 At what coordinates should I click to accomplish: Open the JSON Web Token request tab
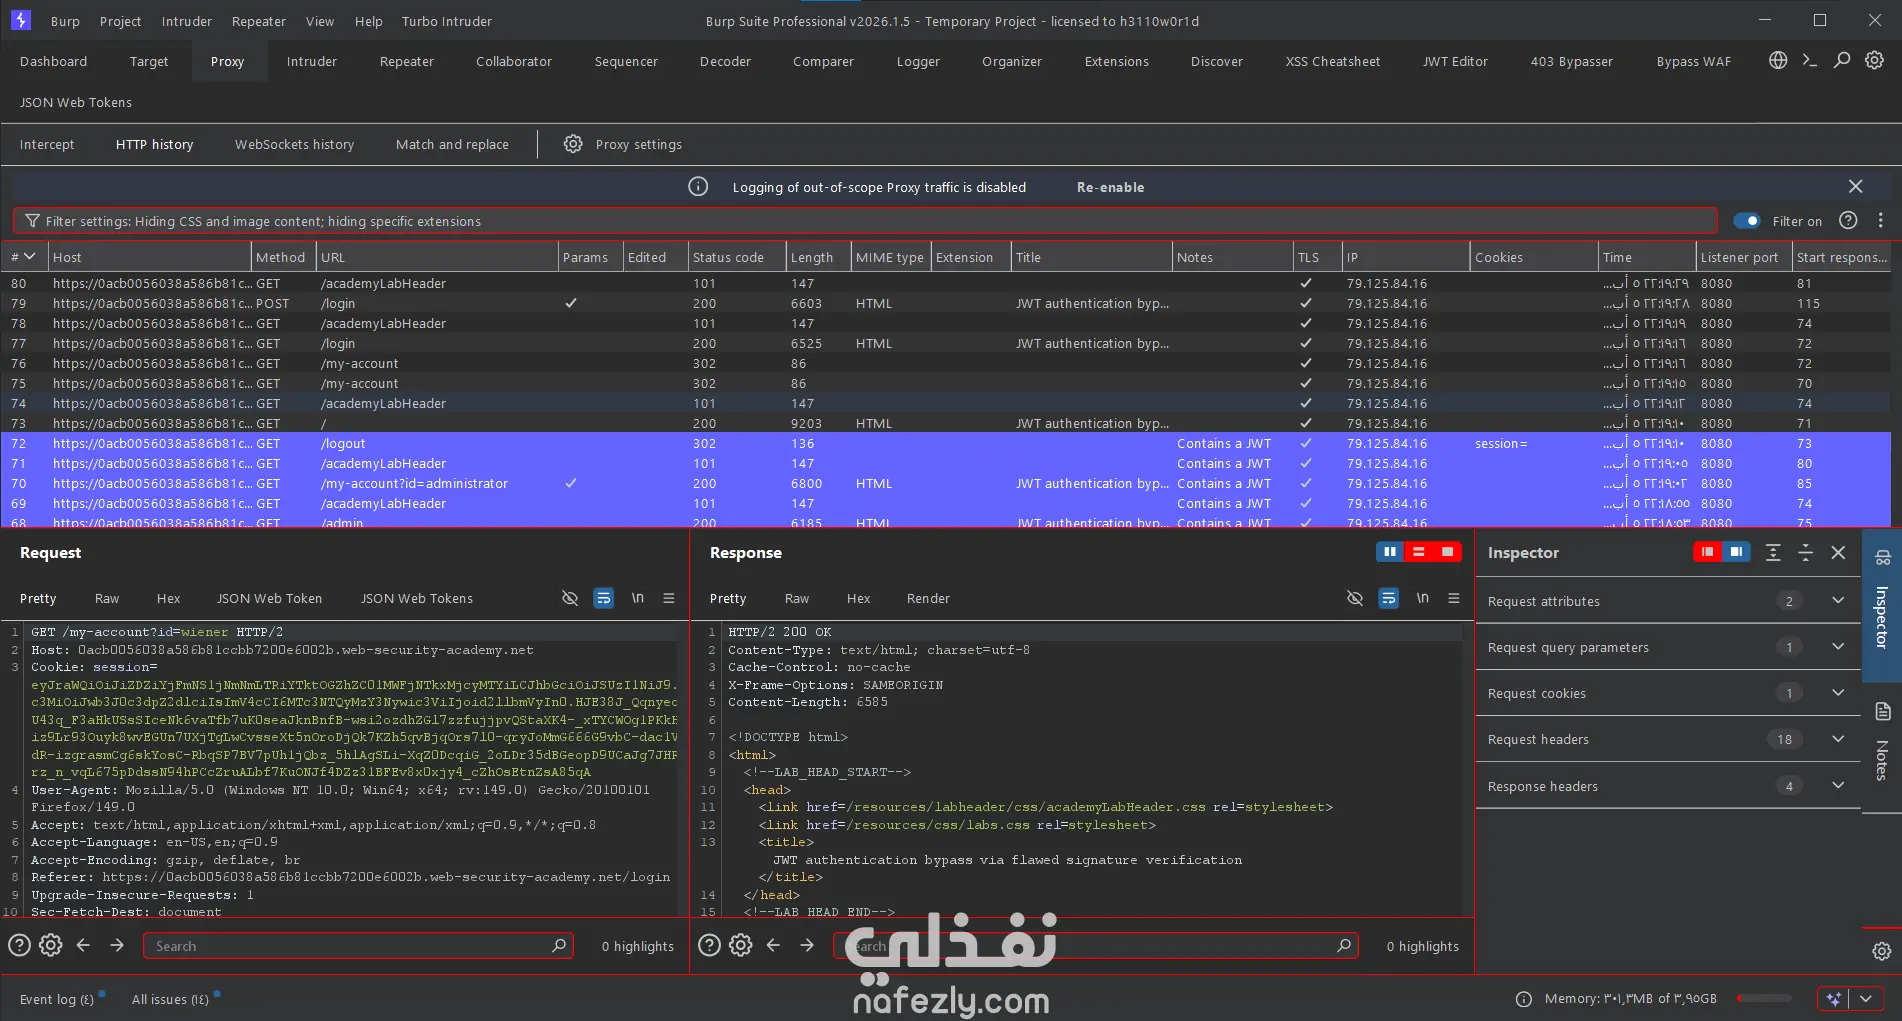coord(269,598)
